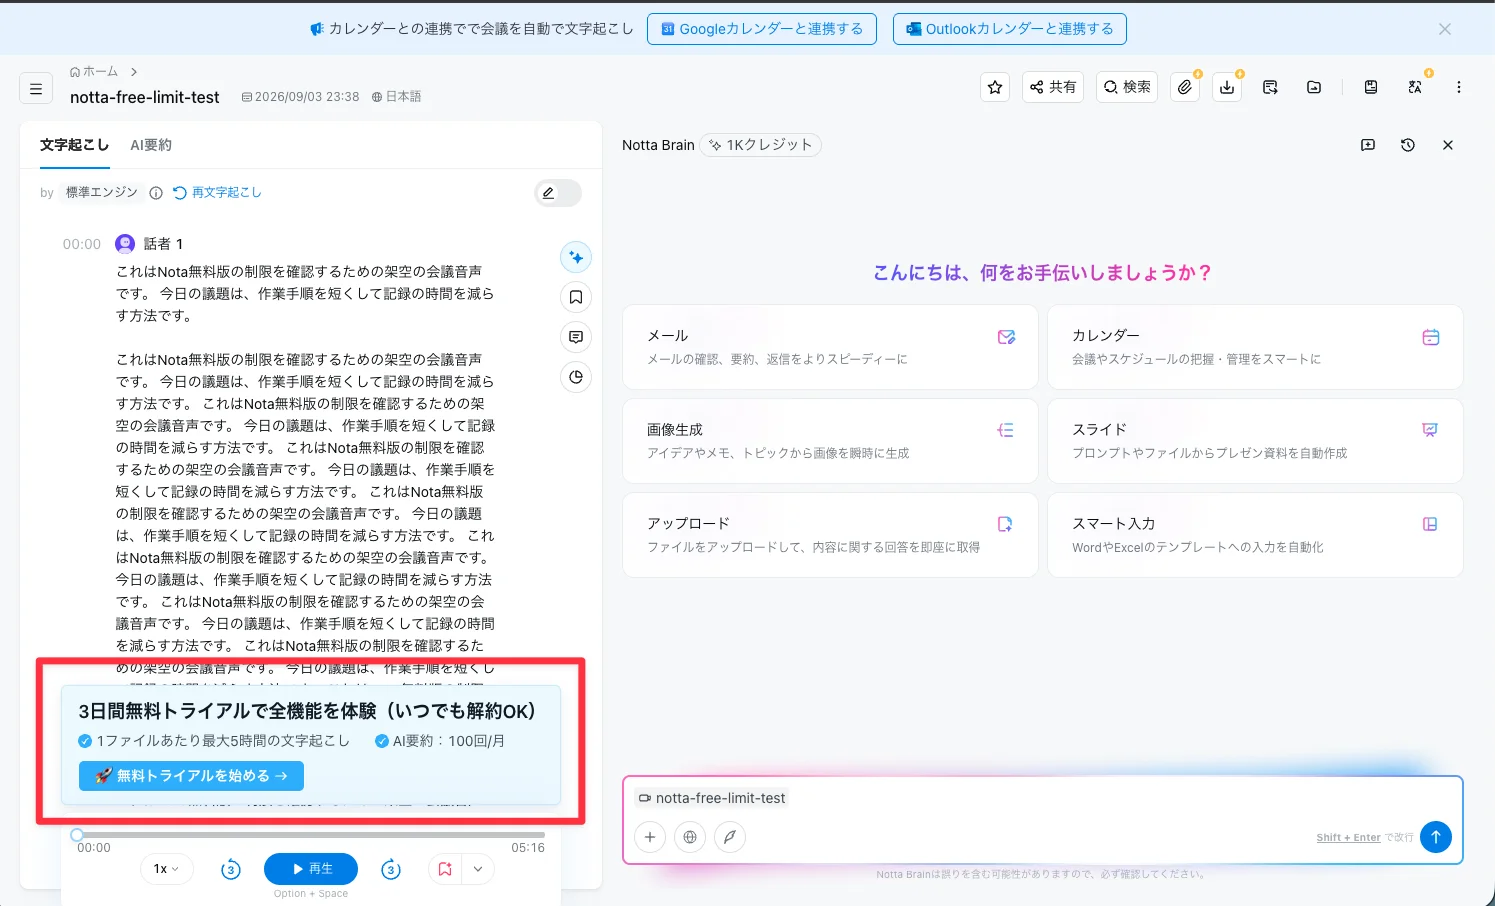Click the 日本語 language label

click(396, 97)
